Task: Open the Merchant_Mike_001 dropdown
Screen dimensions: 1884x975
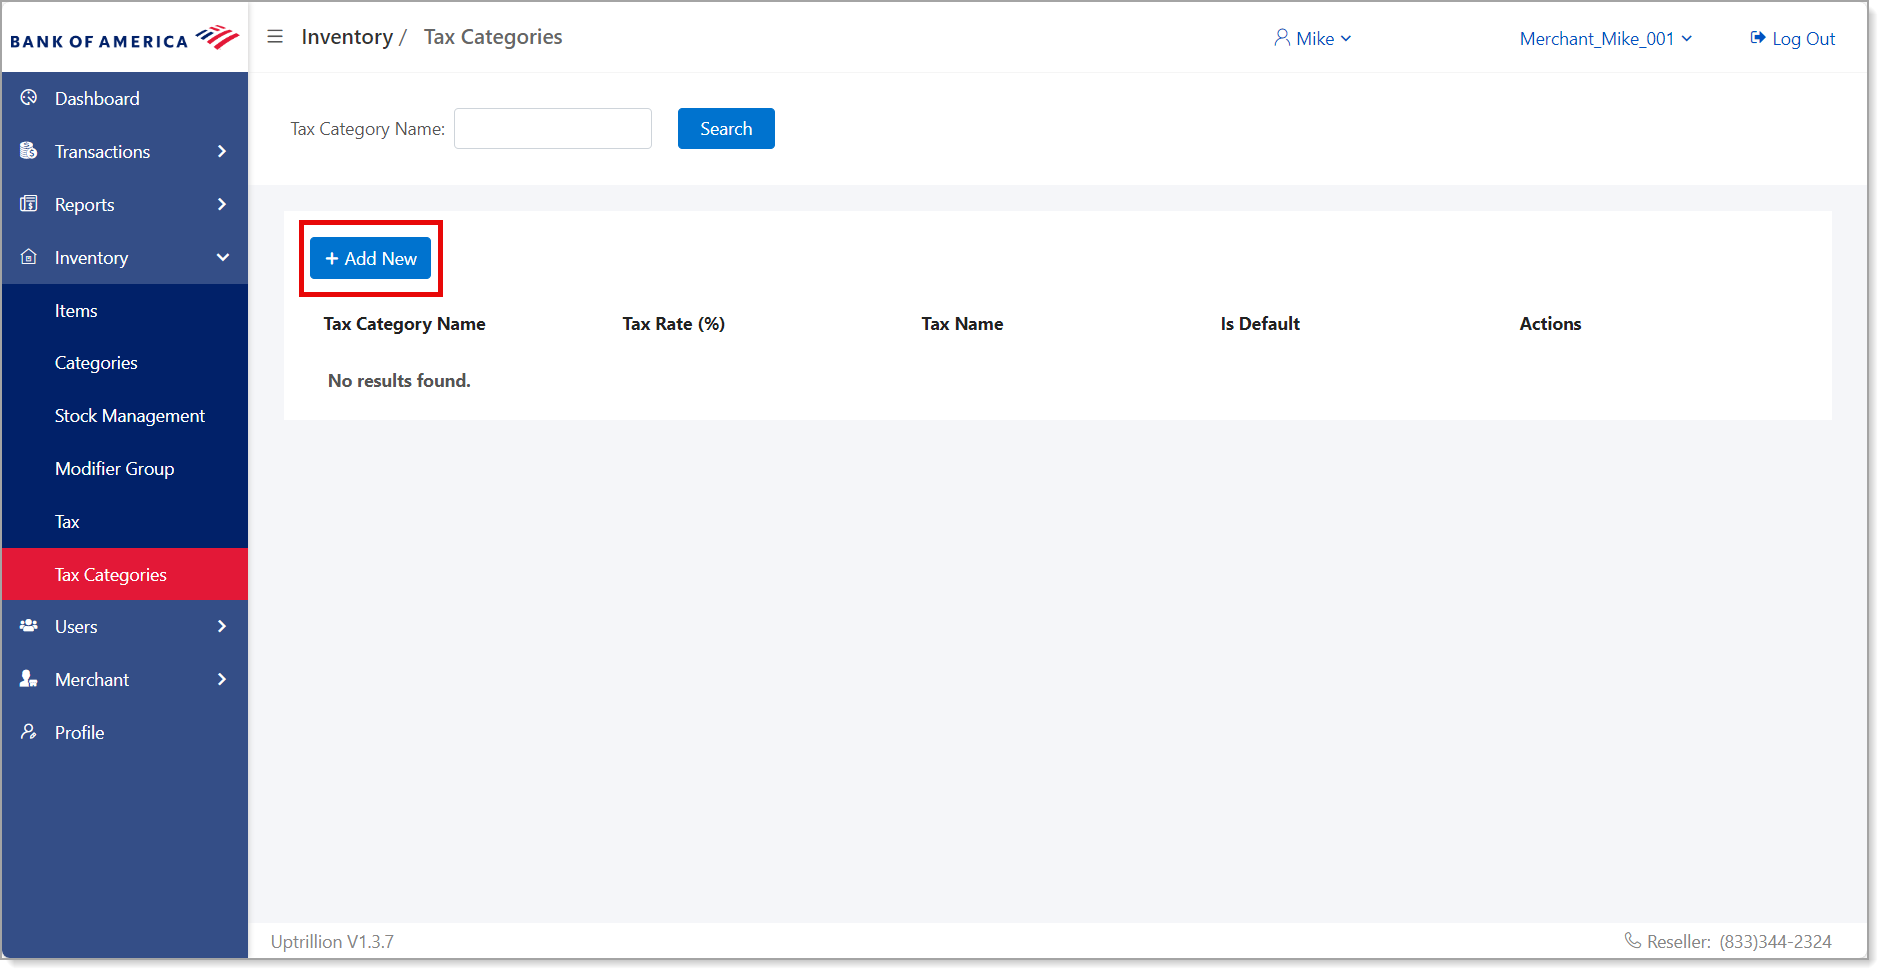Action: [1606, 38]
